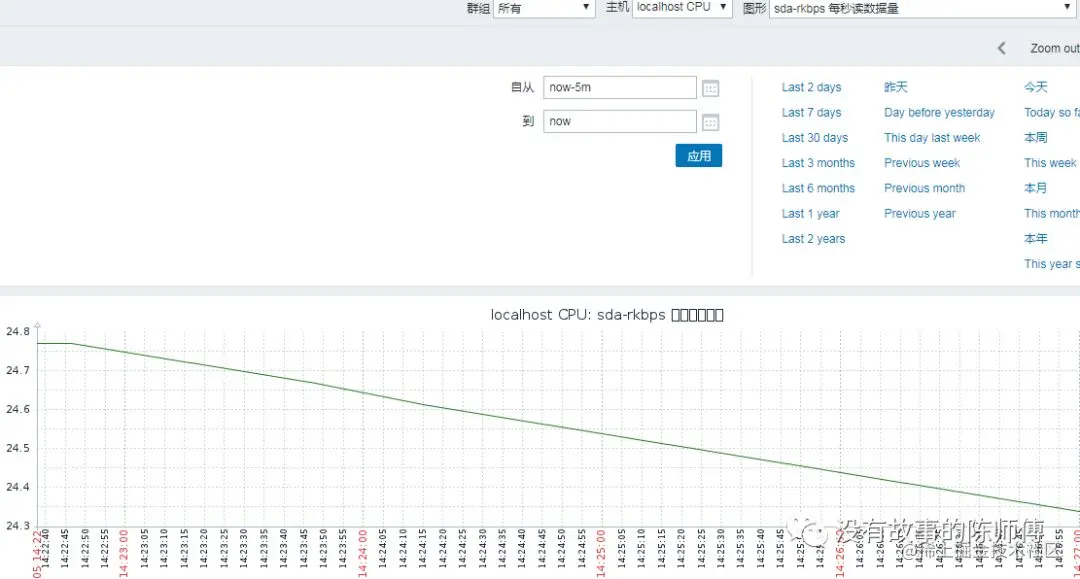Open the 主机 dropdown showing localhost CPU
The height and width of the screenshot is (579, 1080).
682,8
